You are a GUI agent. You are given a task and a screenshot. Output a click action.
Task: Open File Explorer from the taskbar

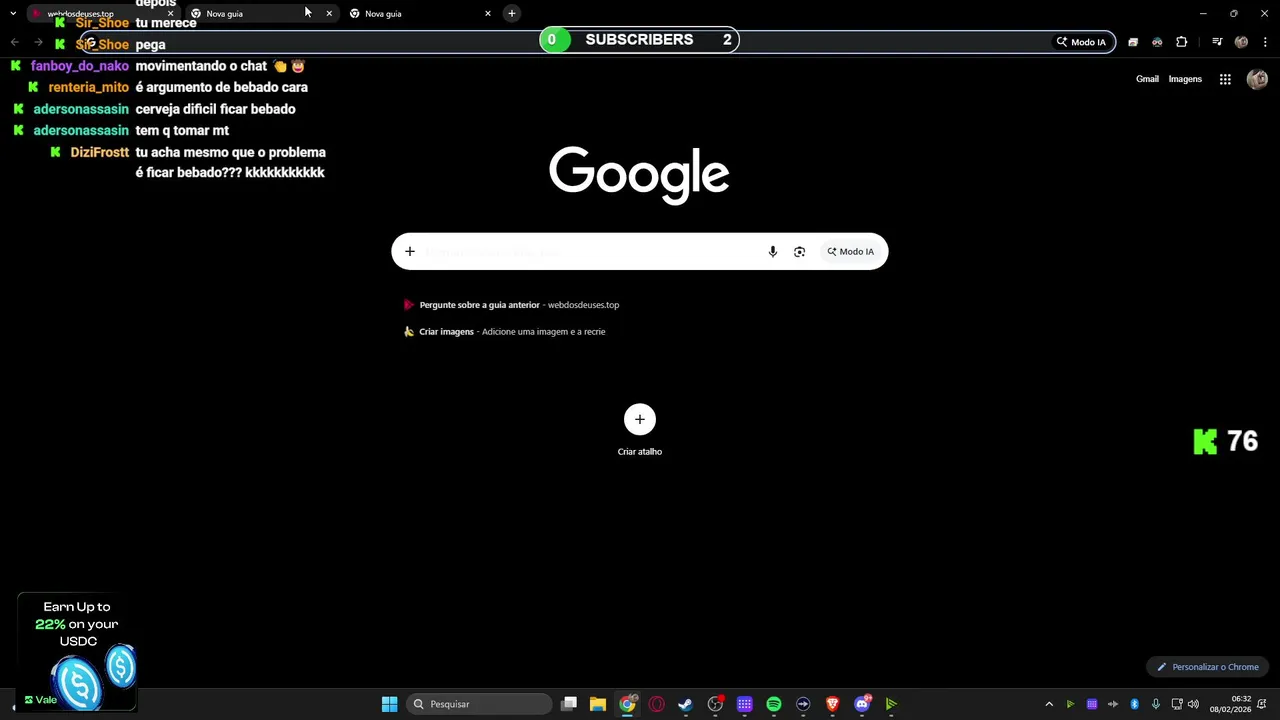click(598, 704)
